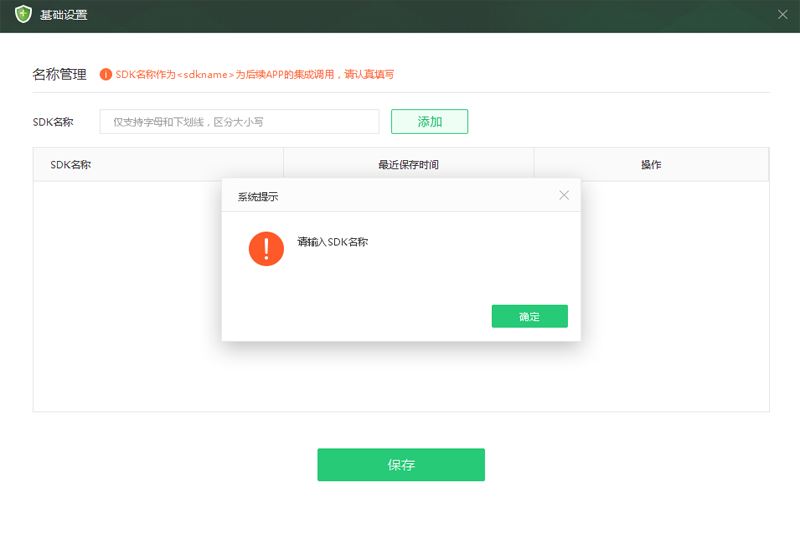
Task: Click the 操作 column header
Action: 651,164
